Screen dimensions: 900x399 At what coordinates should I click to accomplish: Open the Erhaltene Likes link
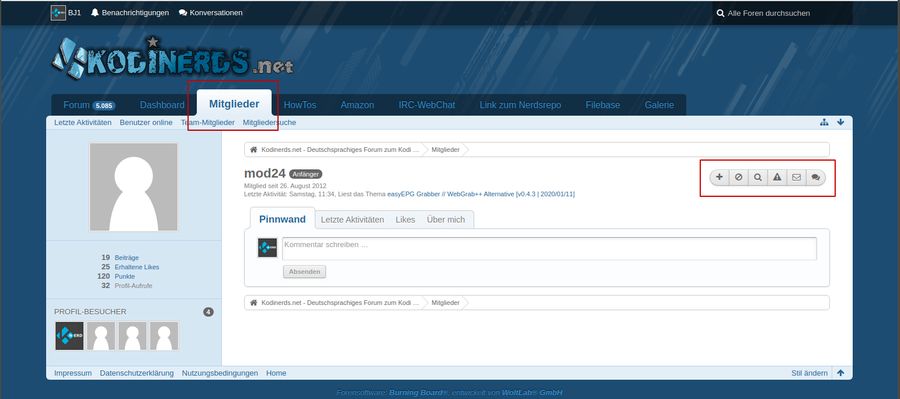coord(137,267)
